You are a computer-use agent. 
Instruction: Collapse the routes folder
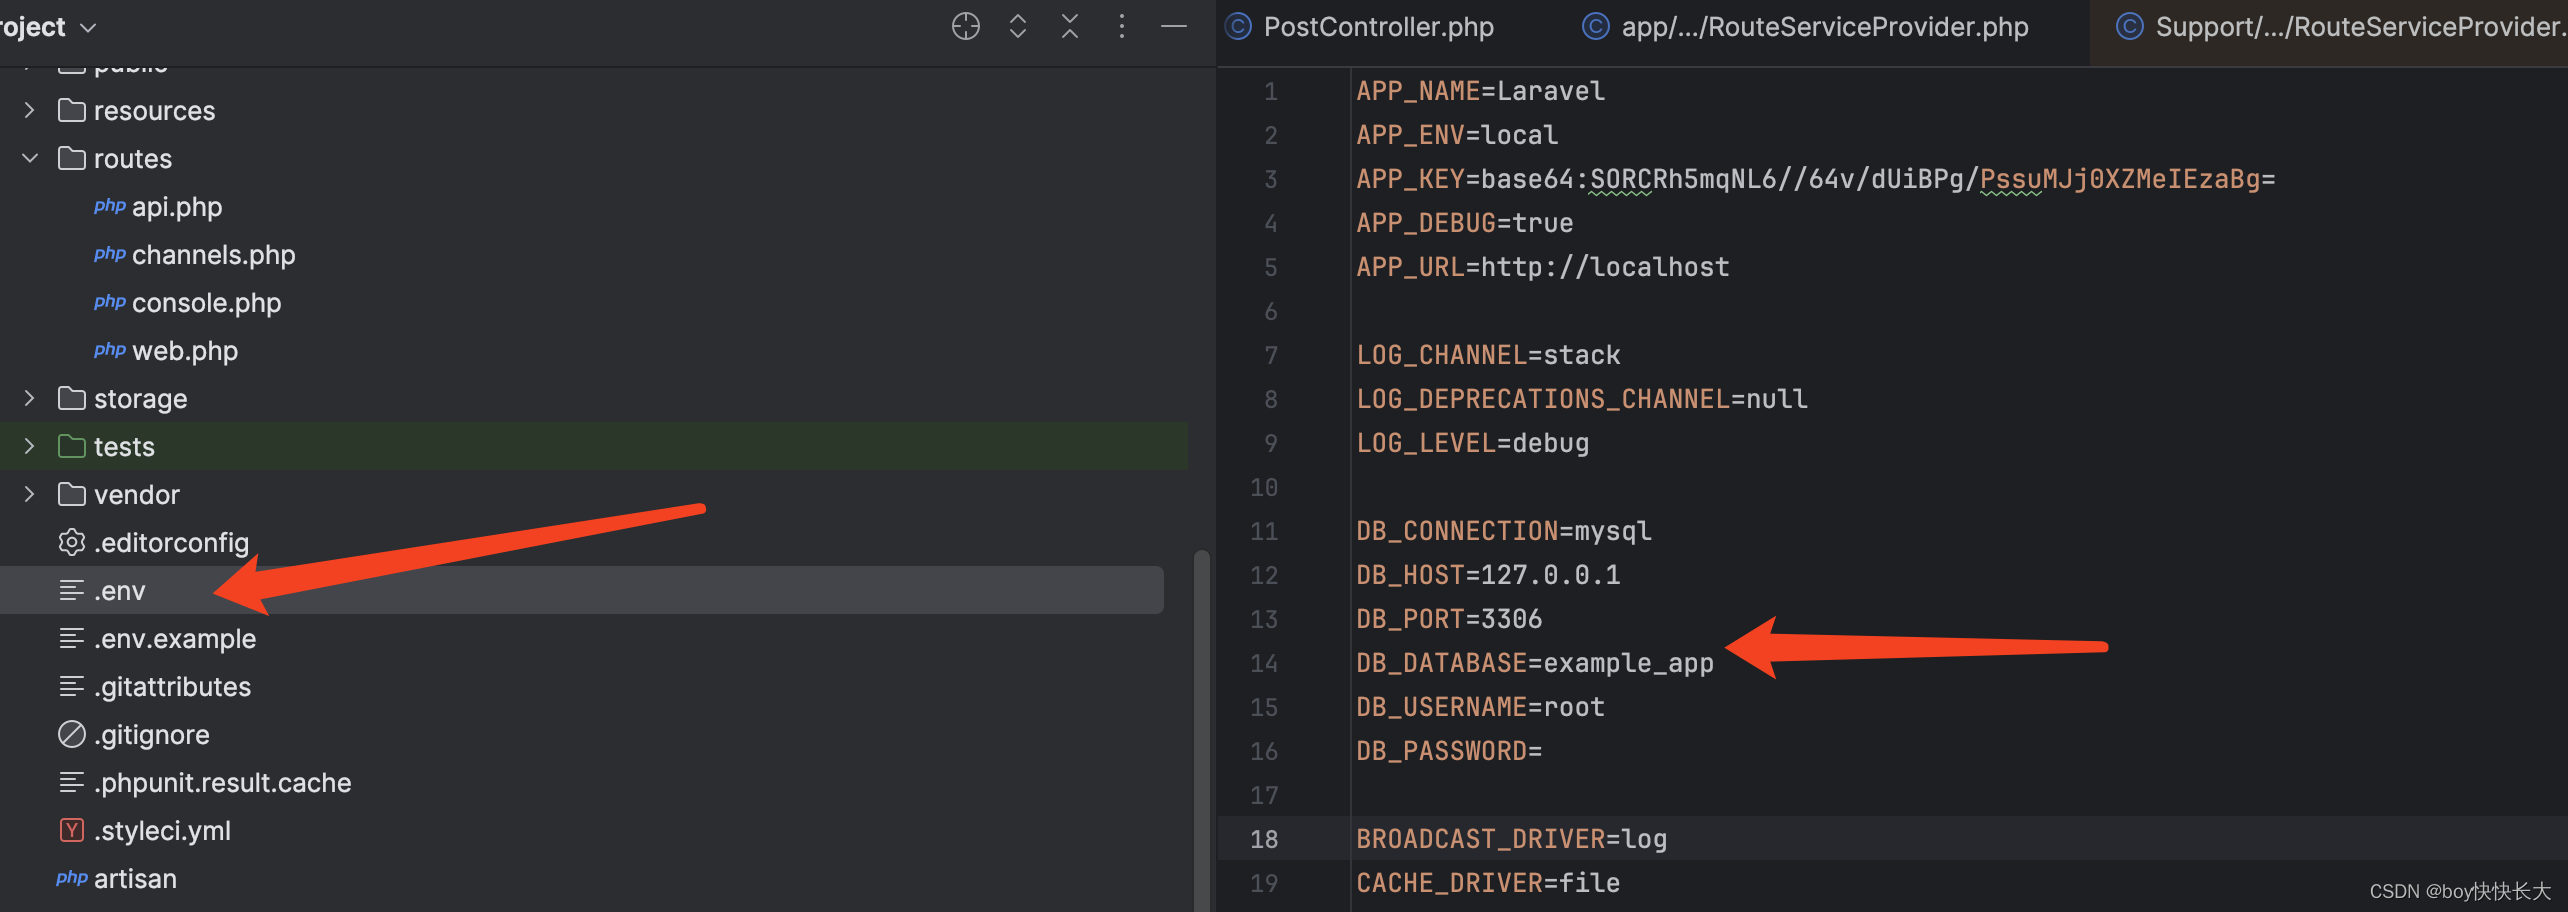click(29, 158)
